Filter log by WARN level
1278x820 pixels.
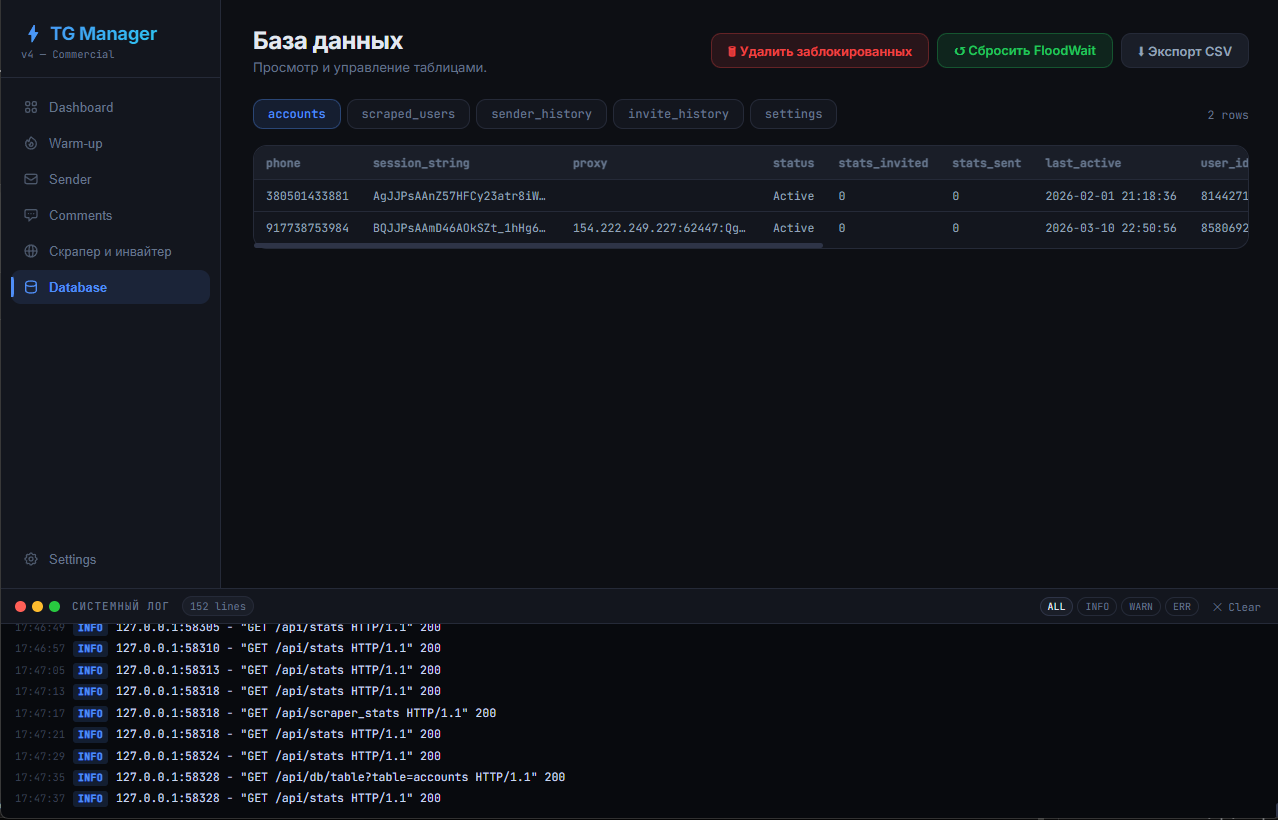(1140, 606)
